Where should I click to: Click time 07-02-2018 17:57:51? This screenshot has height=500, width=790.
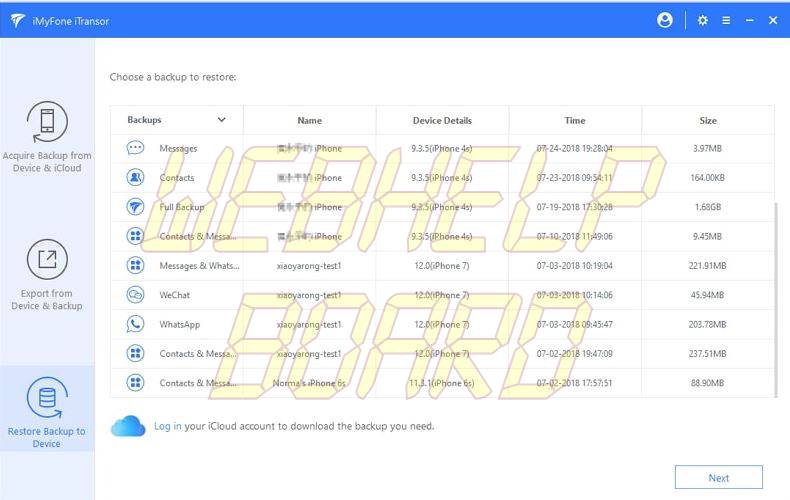[x=574, y=383]
